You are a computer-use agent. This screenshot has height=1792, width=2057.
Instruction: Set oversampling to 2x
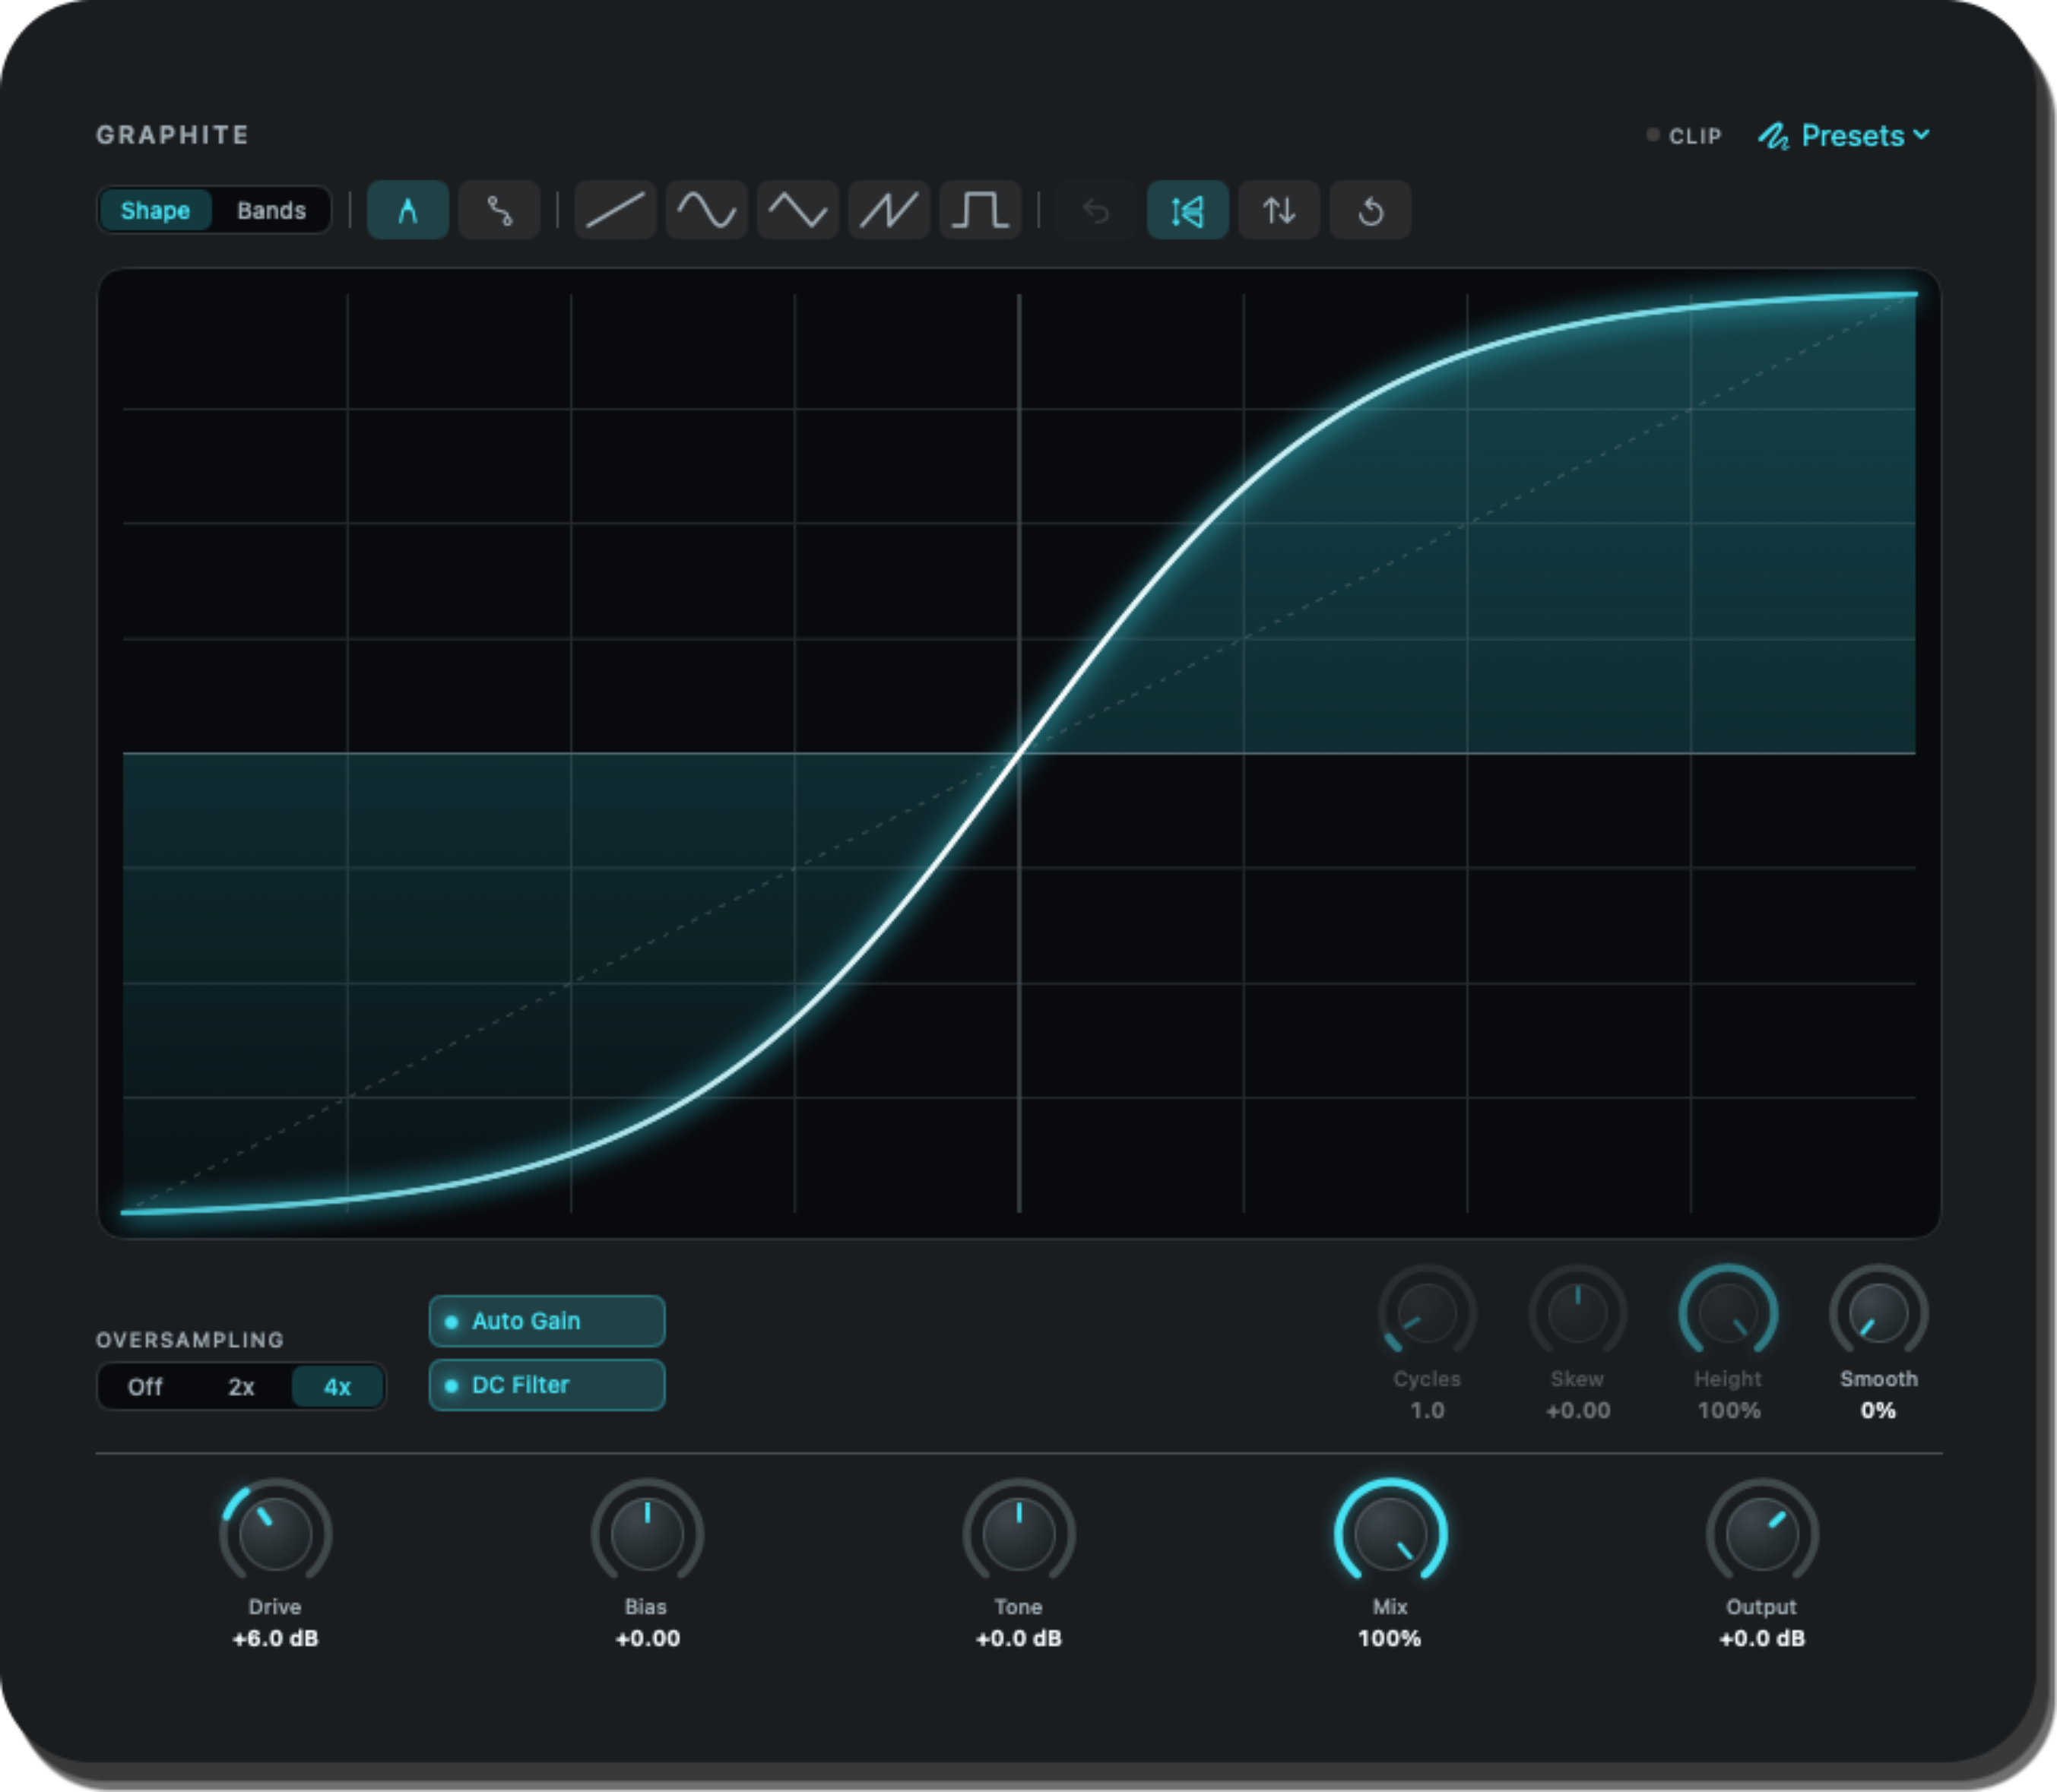(x=241, y=1387)
